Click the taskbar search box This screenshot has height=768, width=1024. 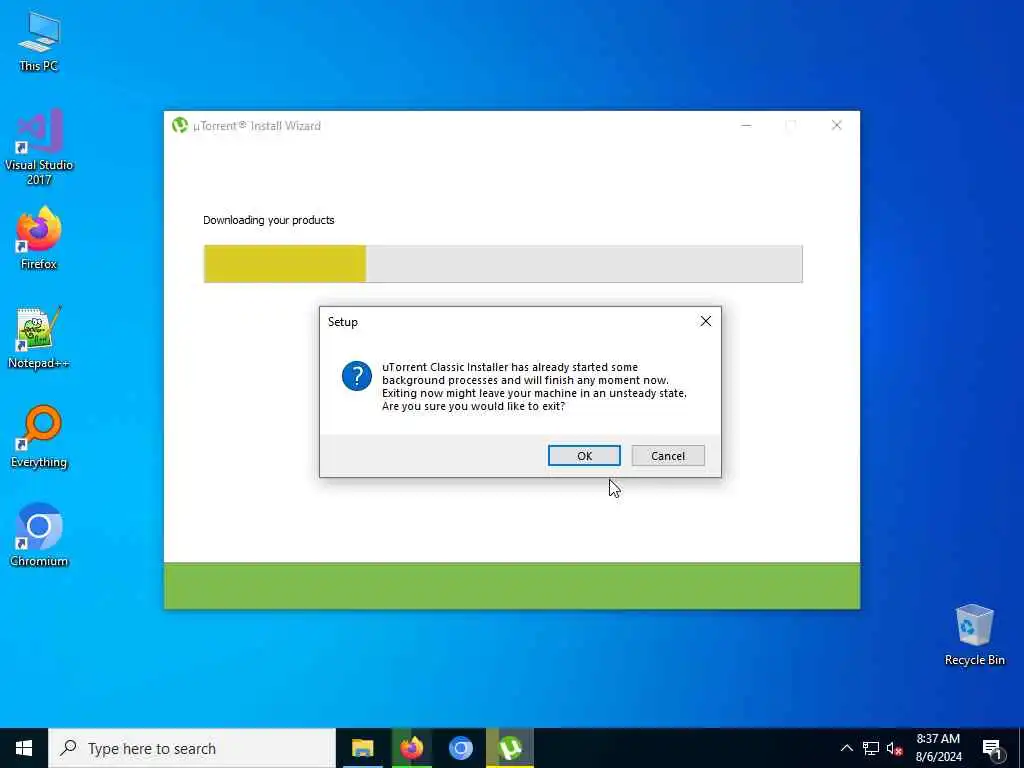(x=192, y=748)
